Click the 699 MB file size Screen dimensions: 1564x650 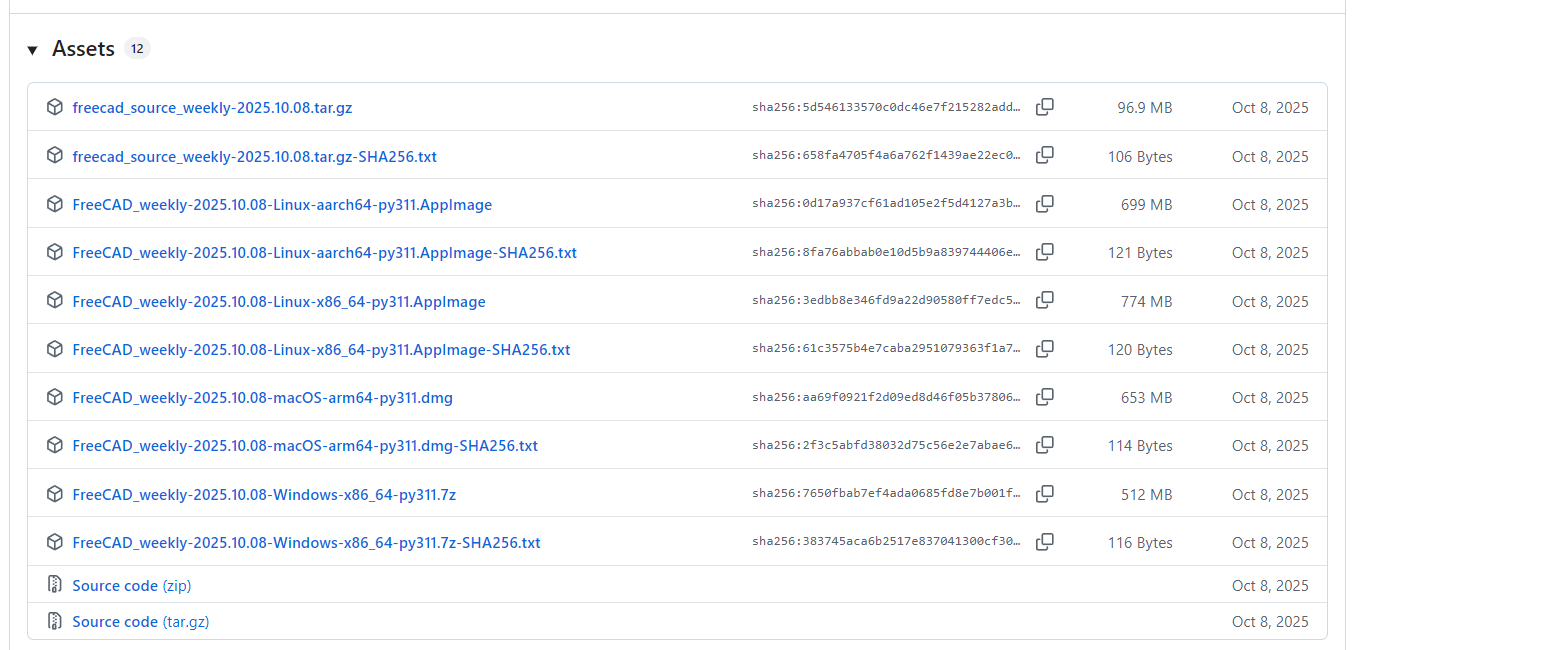[x=1147, y=205]
